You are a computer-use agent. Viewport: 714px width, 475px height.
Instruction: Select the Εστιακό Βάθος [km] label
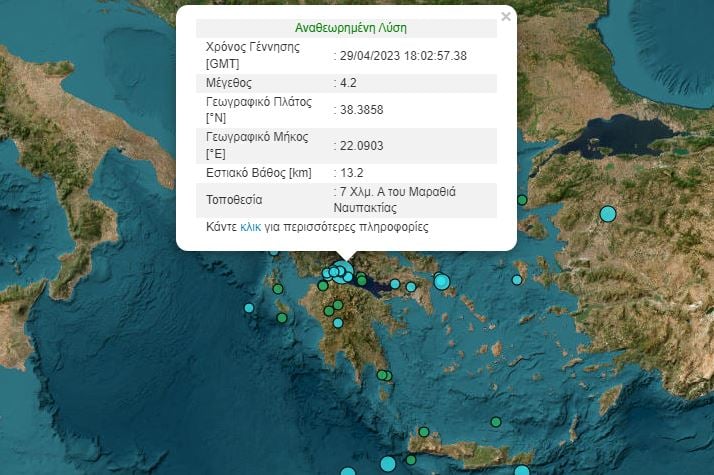259,173
